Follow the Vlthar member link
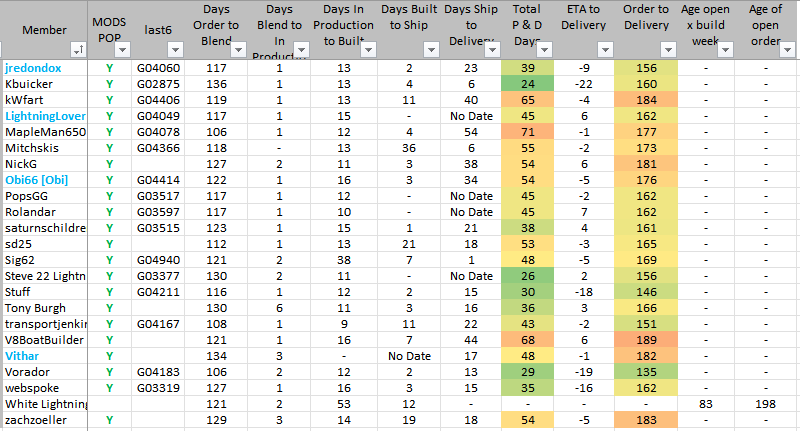The image size is (800, 431). [22, 355]
